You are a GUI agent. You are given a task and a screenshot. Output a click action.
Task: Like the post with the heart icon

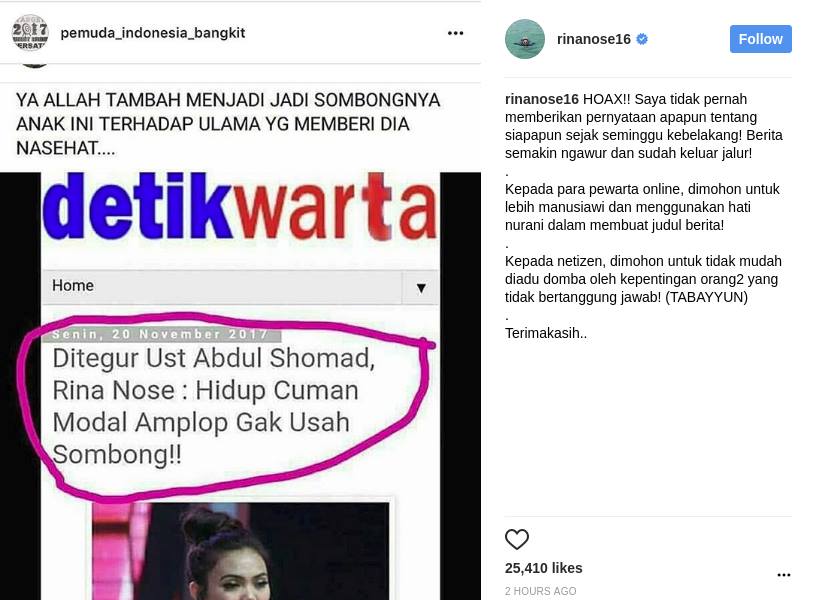tap(517, 539)
